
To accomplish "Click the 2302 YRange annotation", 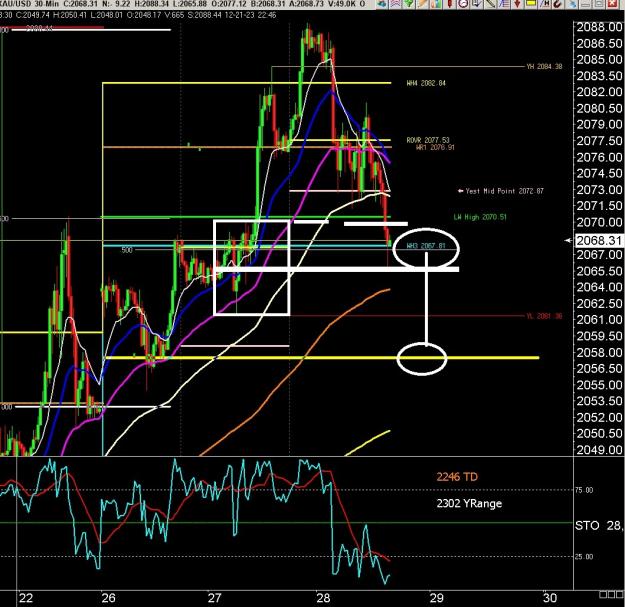I will tap(469, 503).
